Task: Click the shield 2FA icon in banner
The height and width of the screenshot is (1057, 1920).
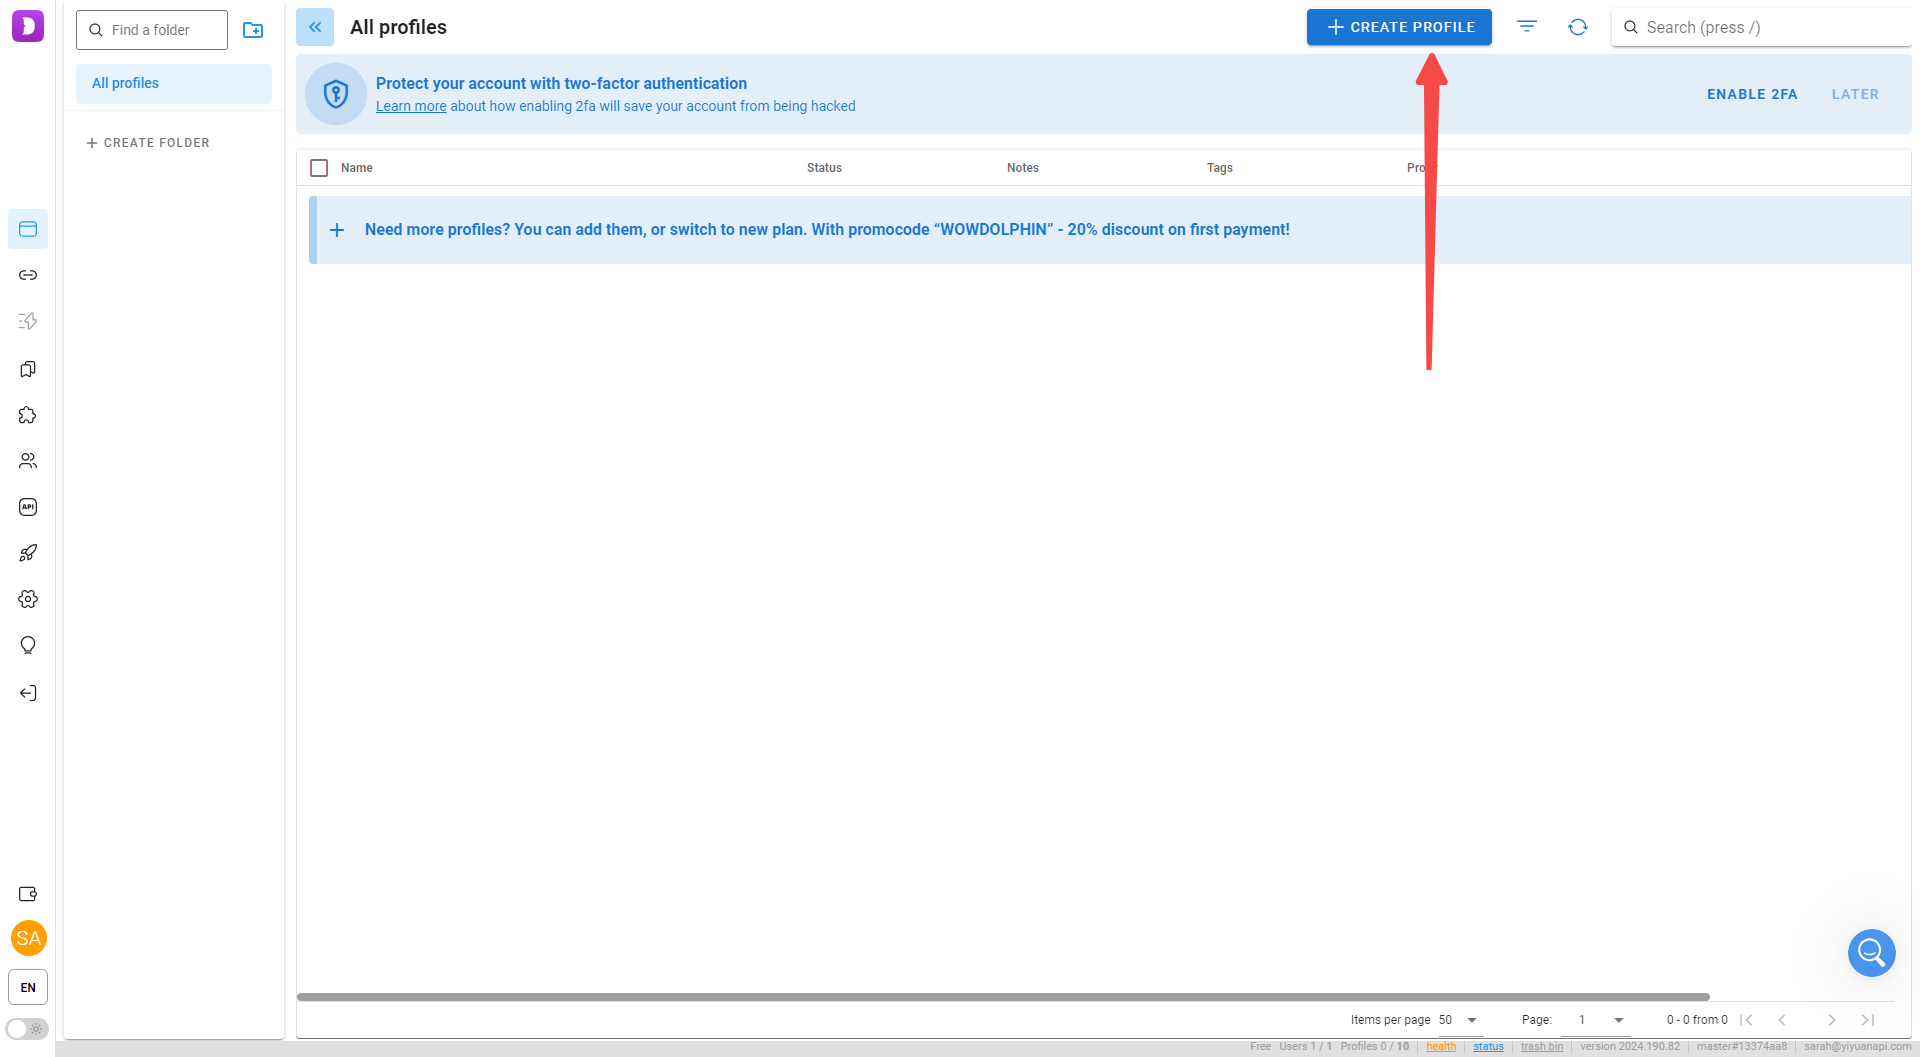Action: 336,94
